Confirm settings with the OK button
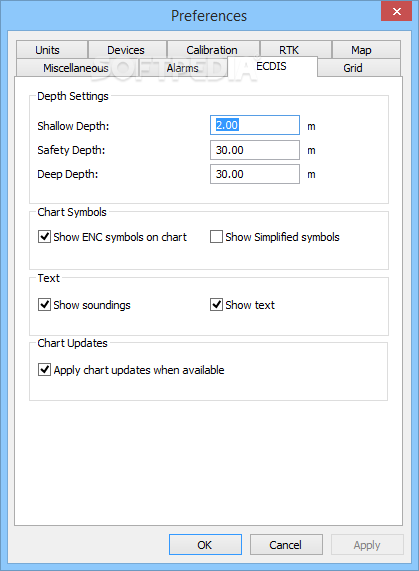 (205, 545)
